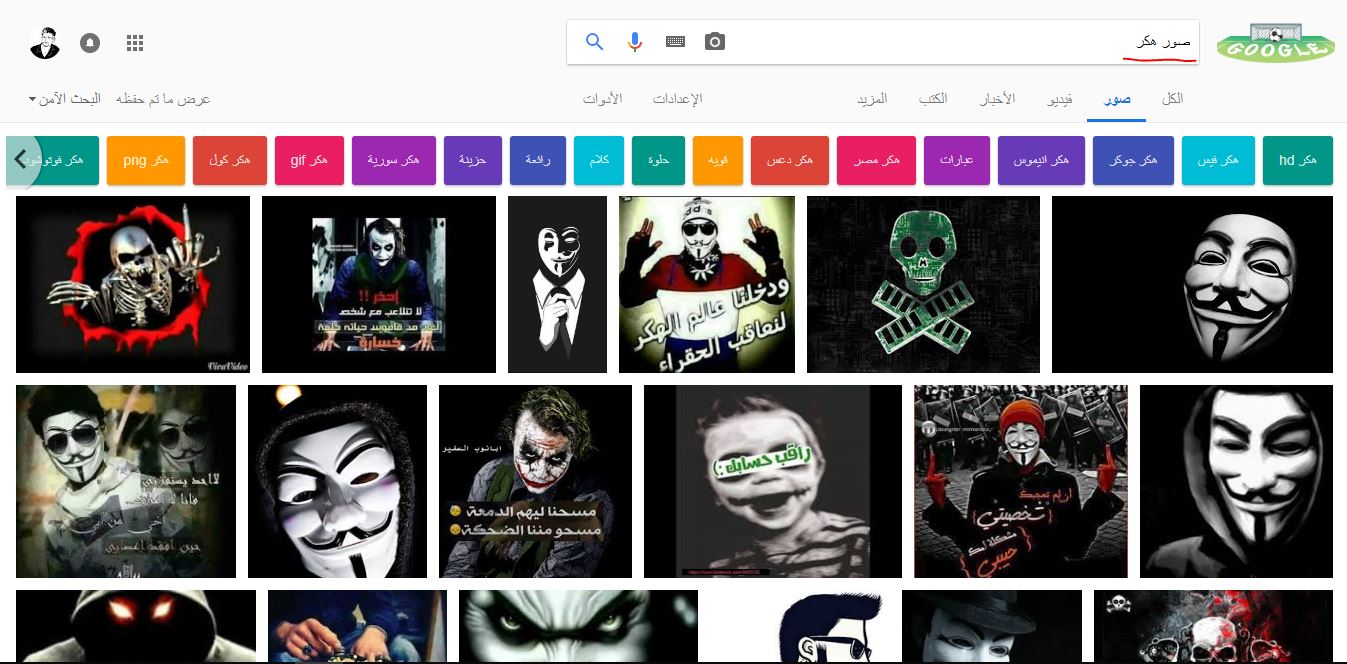Select the عبارات suggestion chip
The height and width of the screenshot is (664, 1347).
956,161
